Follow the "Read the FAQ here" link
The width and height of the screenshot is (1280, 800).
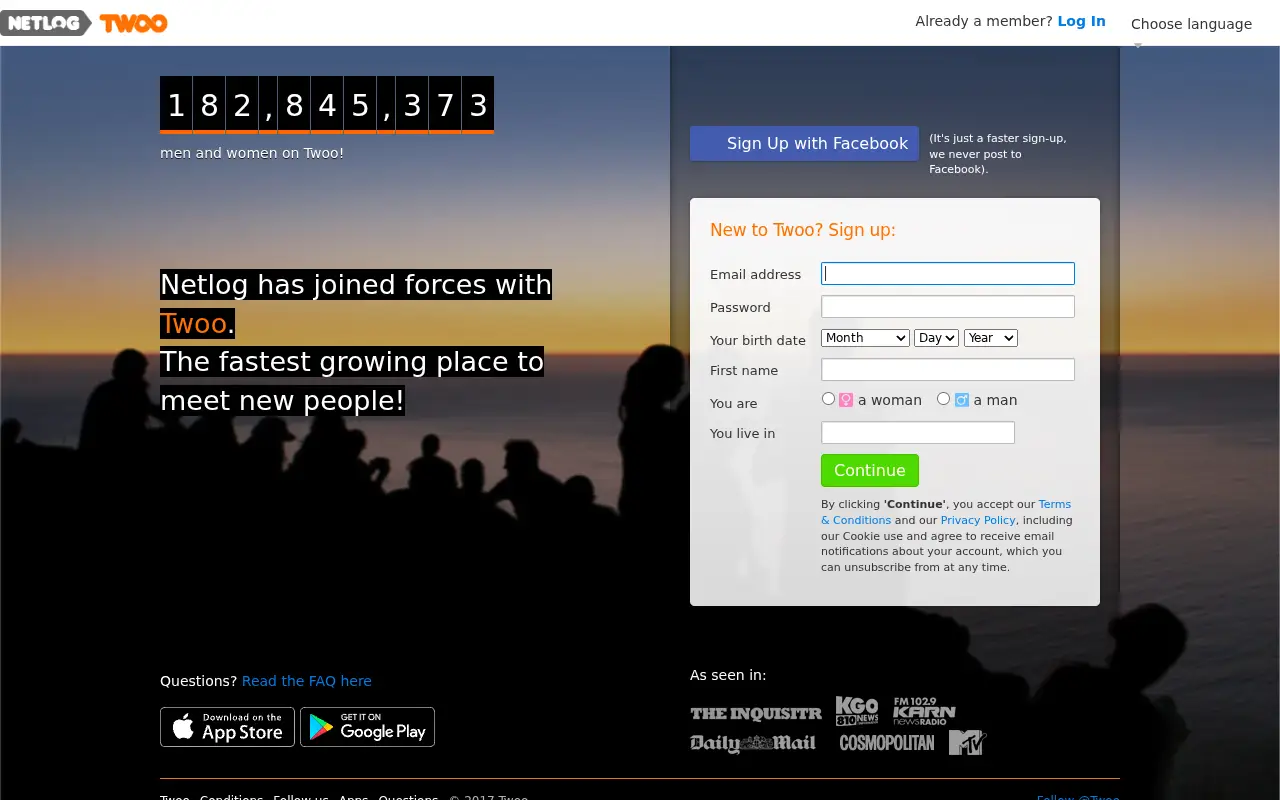[x=307, y=681]
